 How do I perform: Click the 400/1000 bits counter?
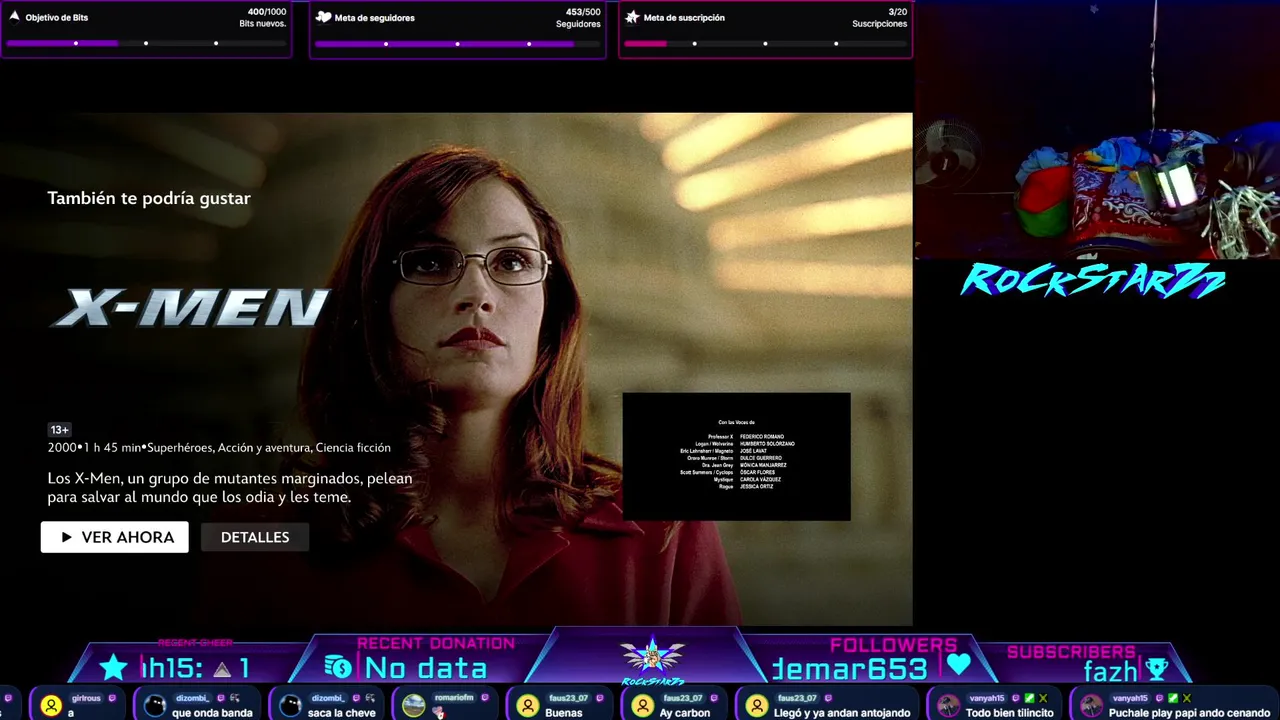coord(267,12)
